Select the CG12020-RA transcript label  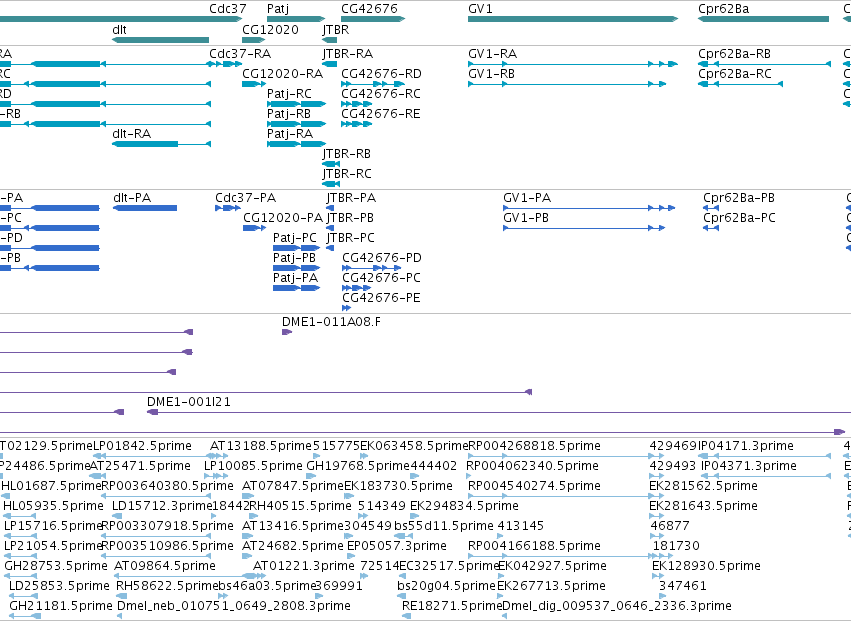point(282,73)
